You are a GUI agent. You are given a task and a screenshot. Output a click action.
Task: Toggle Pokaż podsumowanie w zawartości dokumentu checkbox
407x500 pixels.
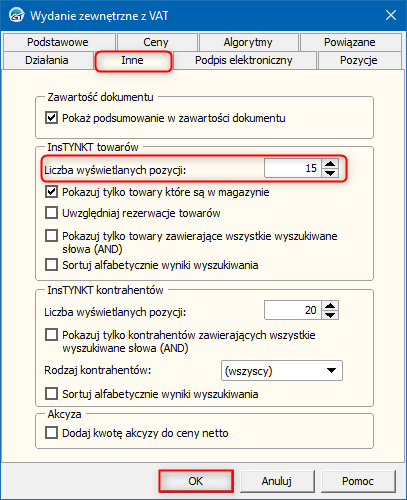point(51,118)
